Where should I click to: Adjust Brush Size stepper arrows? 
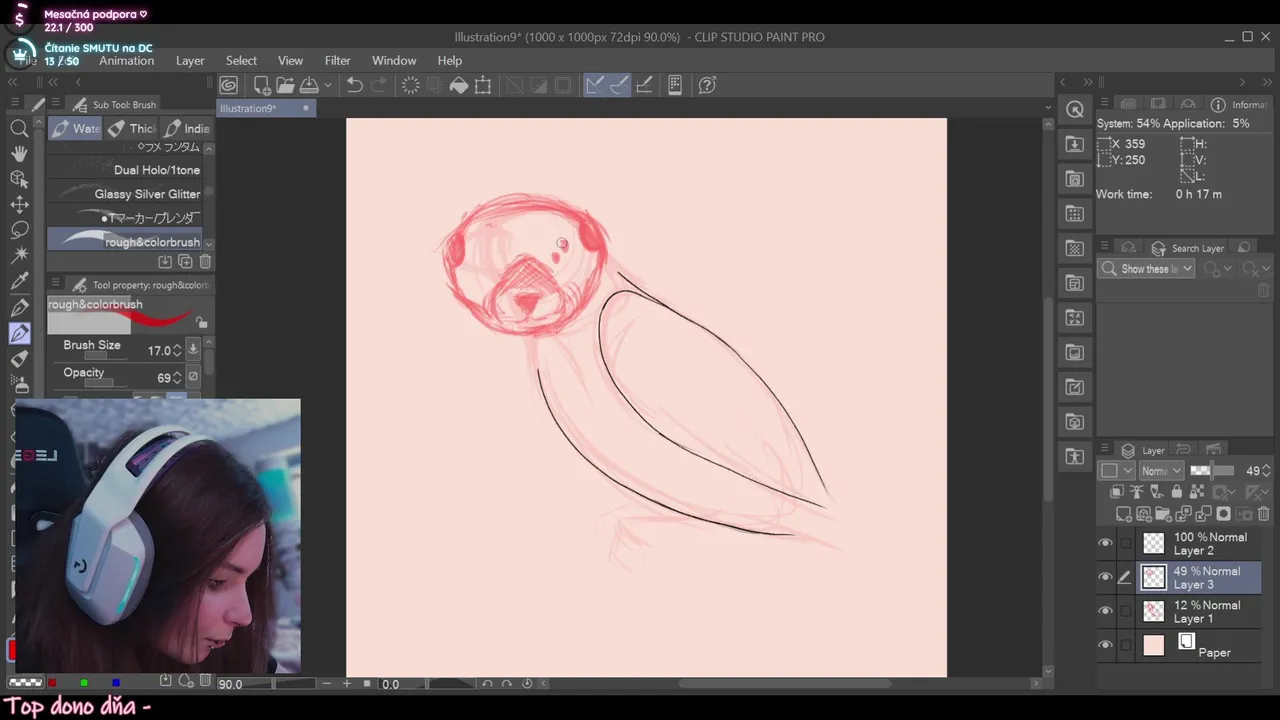(177, 350)
